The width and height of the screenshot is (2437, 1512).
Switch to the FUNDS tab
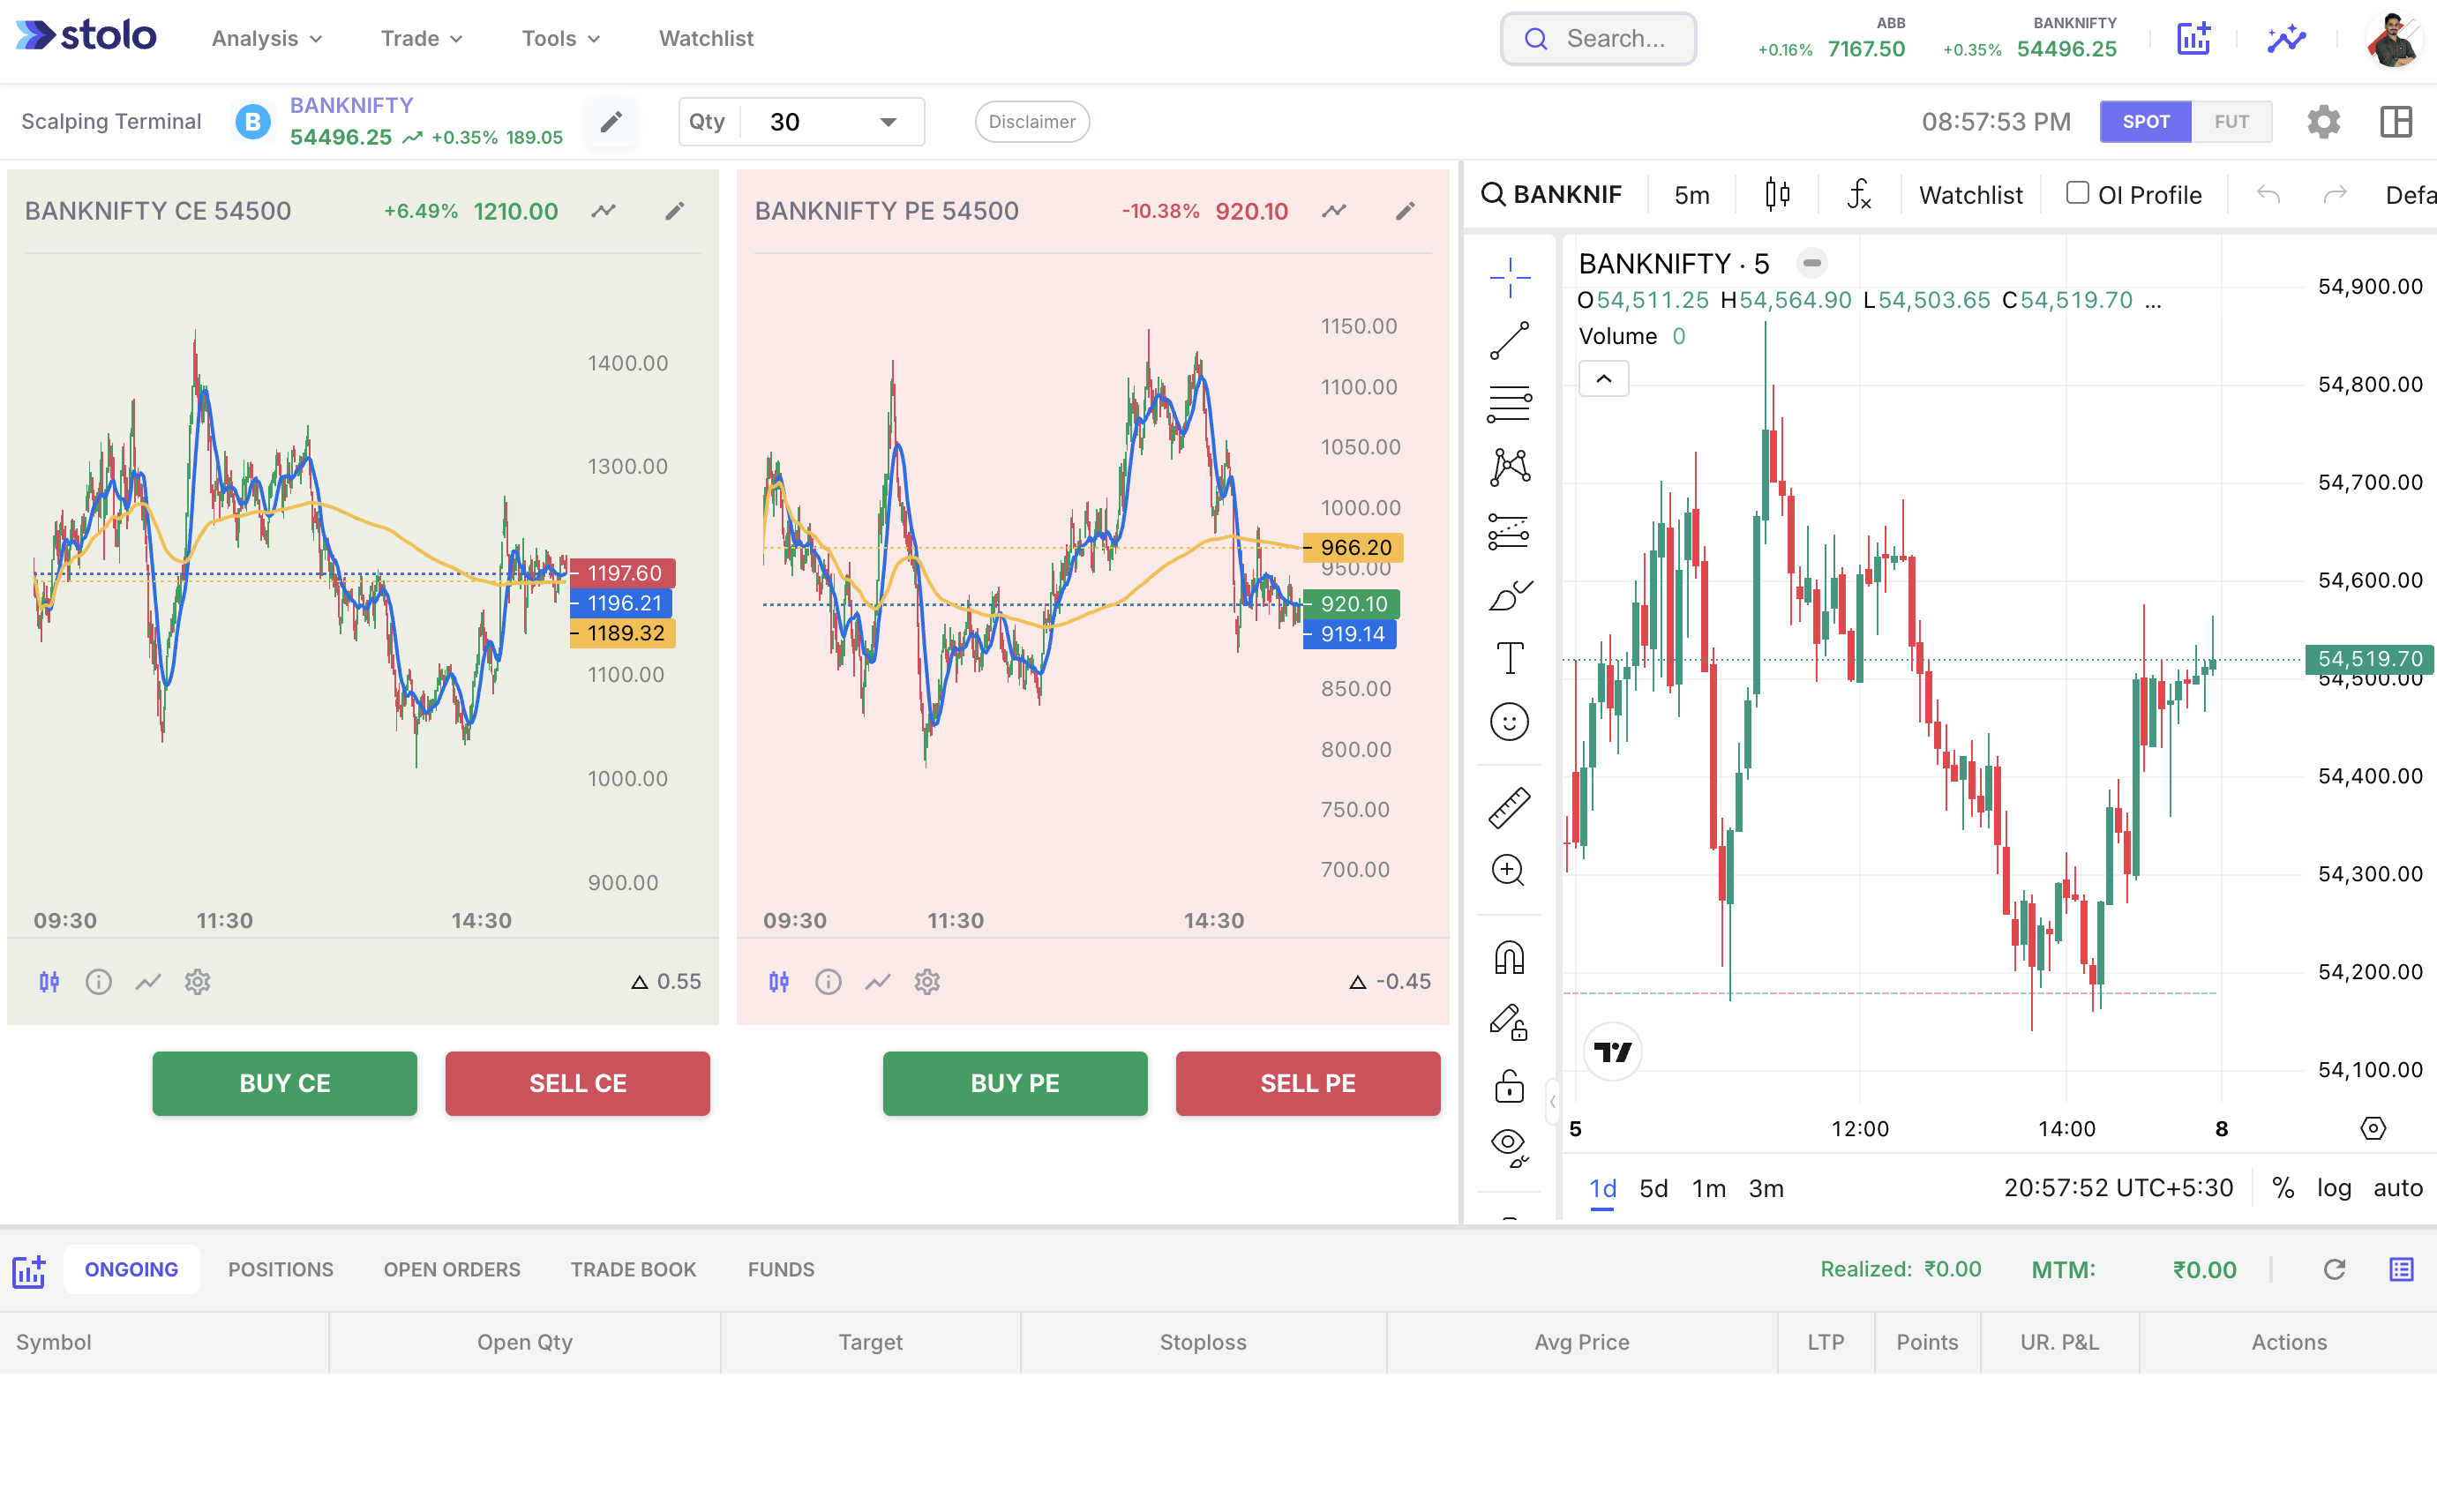[781, 1270]
